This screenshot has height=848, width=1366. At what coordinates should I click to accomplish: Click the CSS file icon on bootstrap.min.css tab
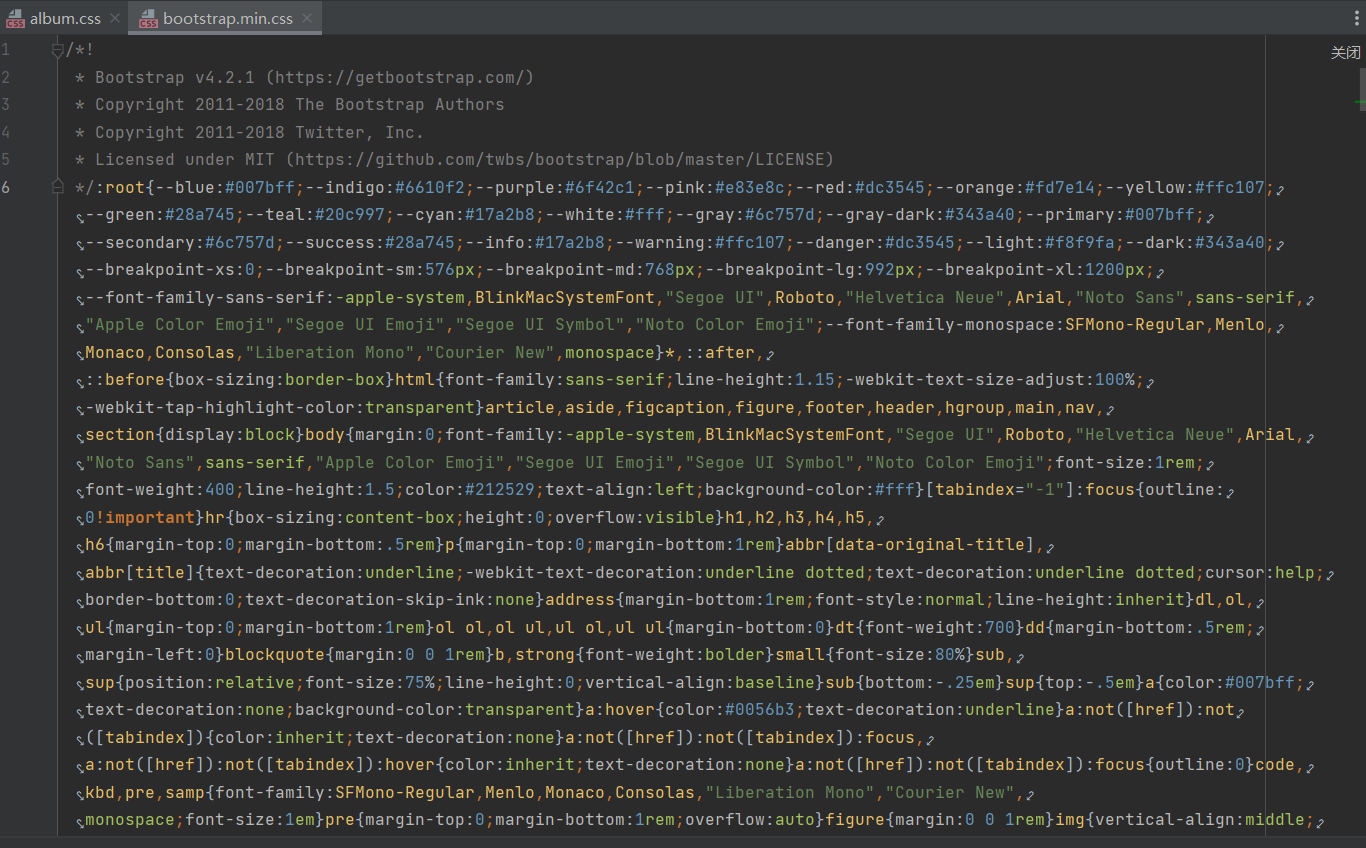[148, 19]
